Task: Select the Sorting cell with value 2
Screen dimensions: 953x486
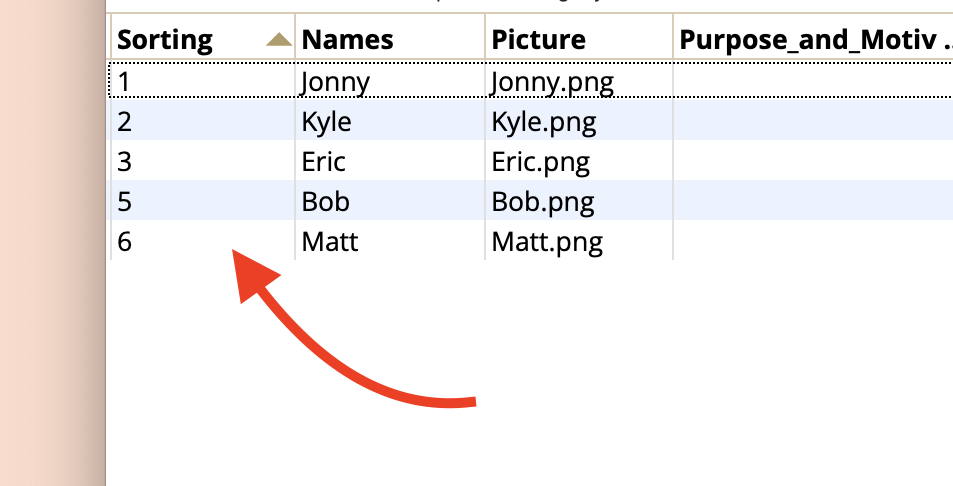Action: [203, 120]
